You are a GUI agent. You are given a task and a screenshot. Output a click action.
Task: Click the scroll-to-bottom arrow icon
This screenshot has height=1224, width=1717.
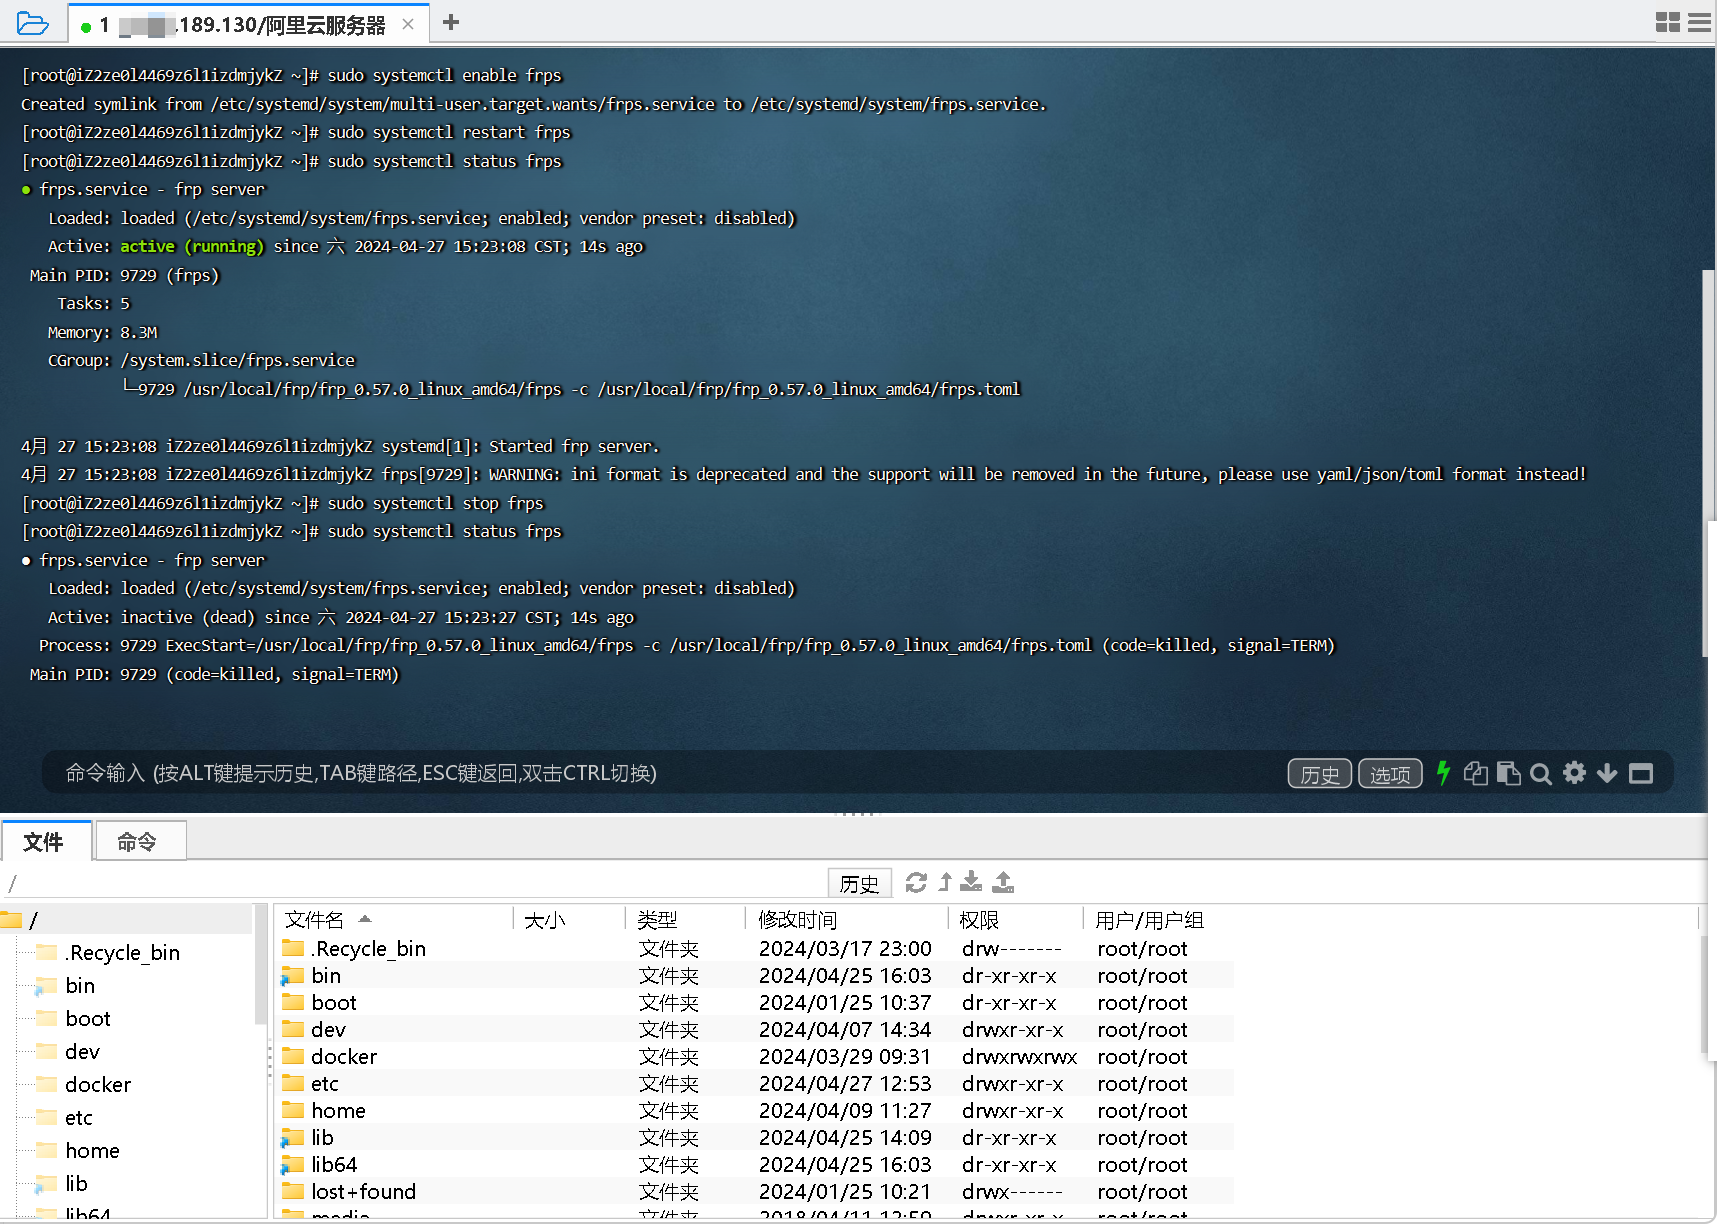point(1607,773)
